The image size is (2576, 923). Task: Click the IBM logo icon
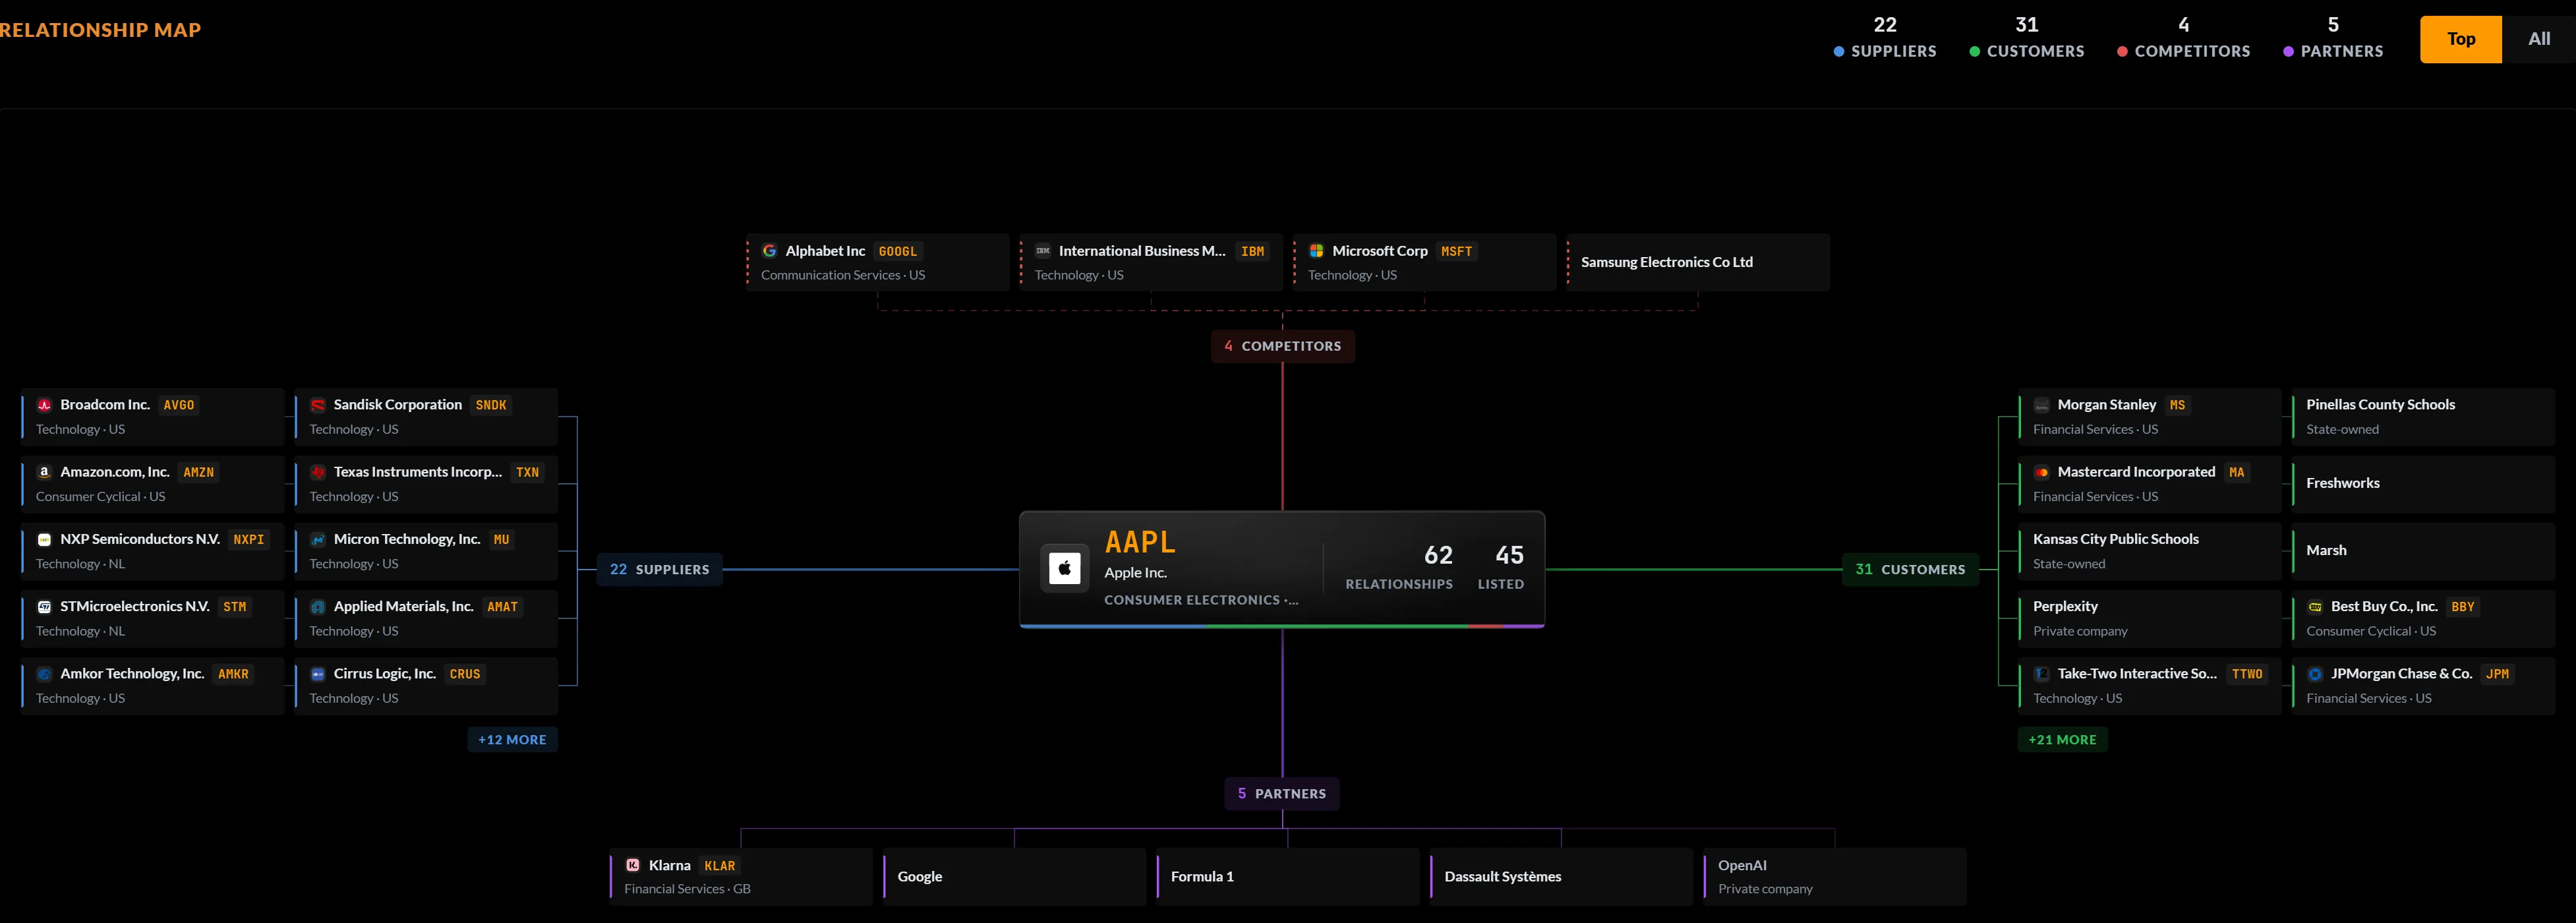coord(1043,251)
